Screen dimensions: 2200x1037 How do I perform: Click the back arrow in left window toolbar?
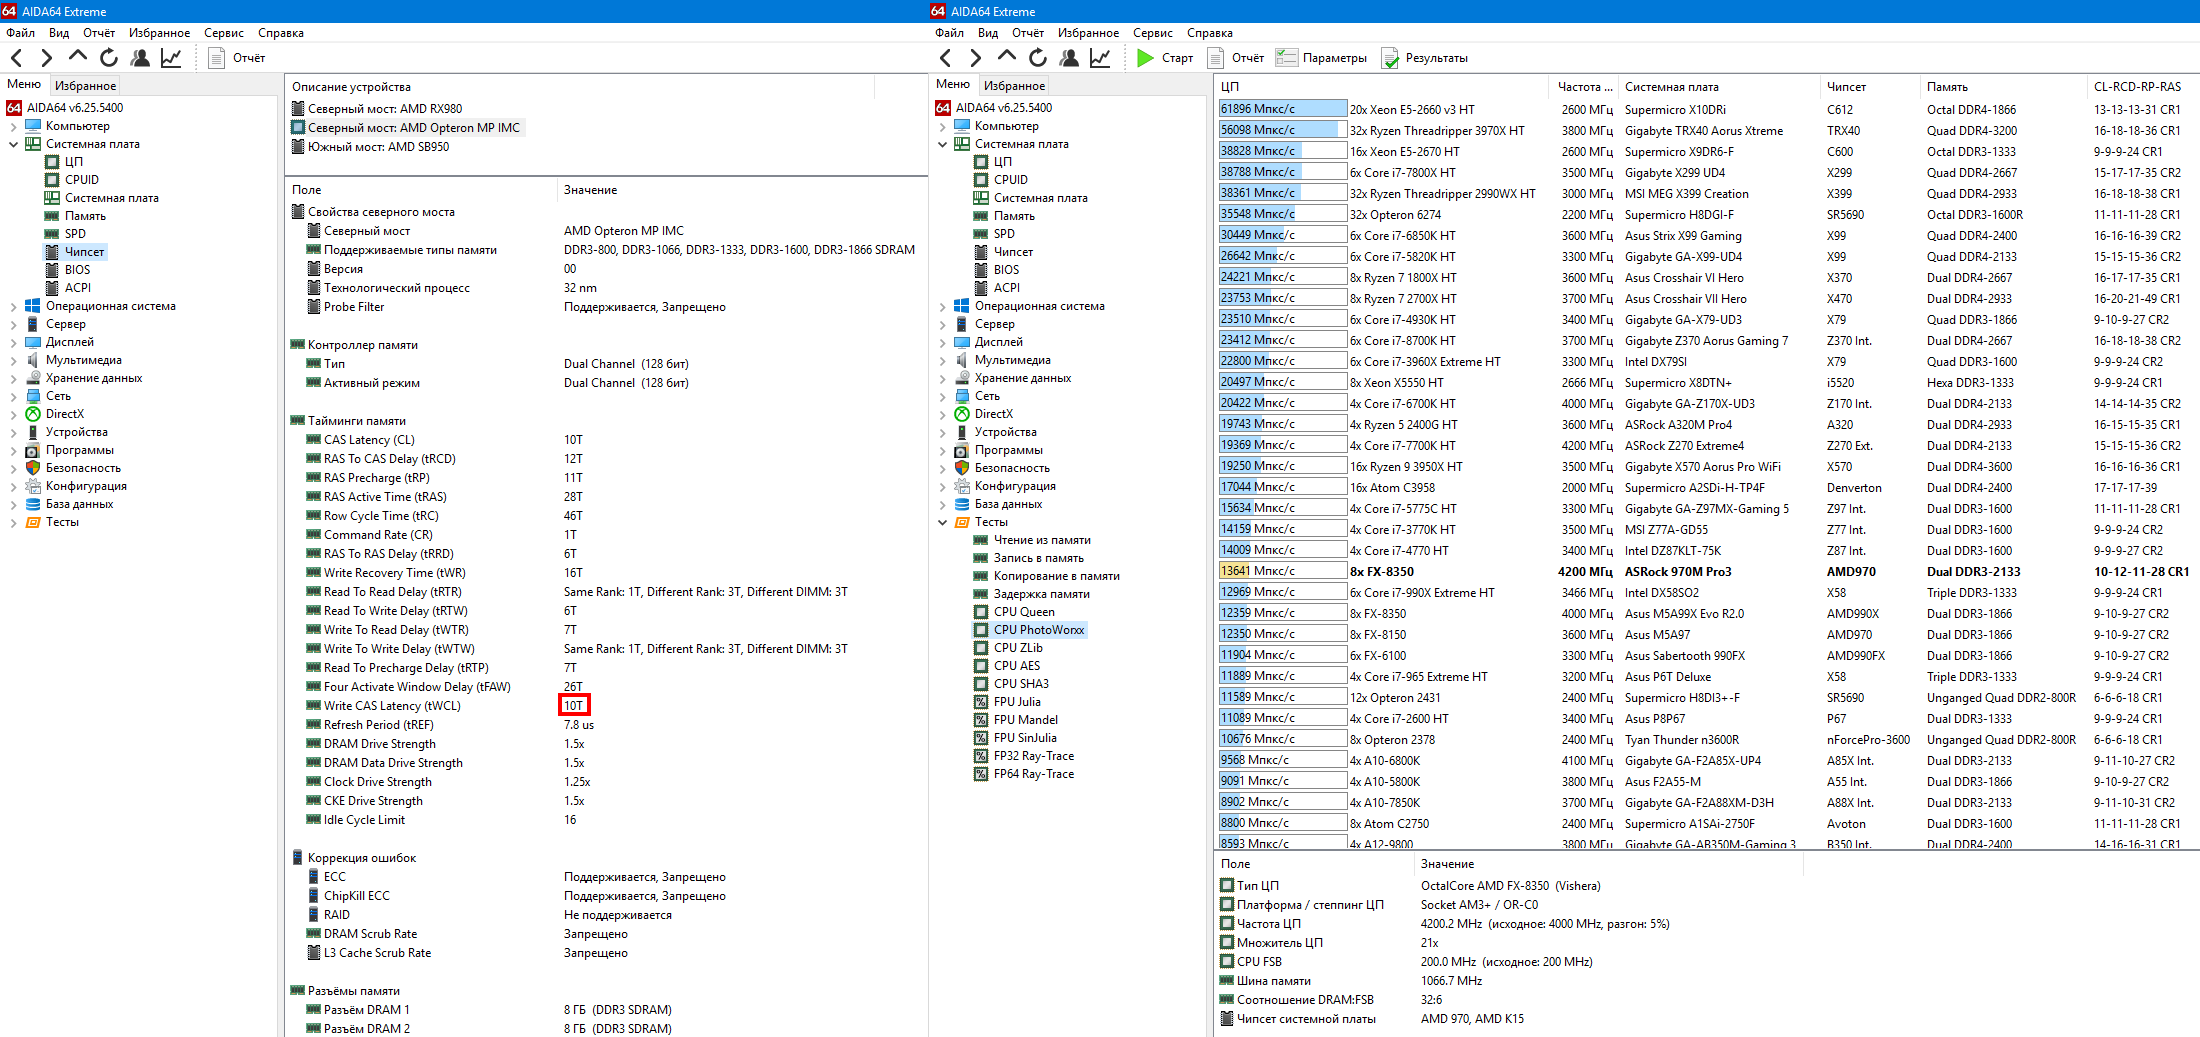[17, 58]
